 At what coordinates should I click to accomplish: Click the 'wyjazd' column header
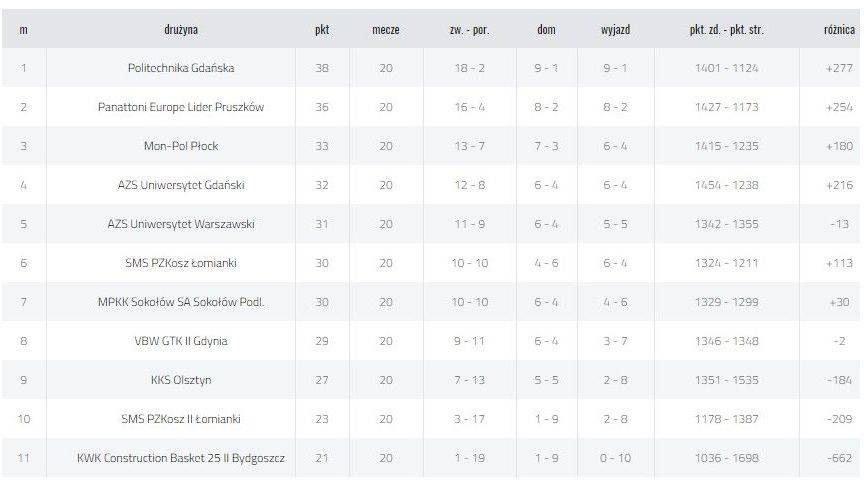point(615,30)
